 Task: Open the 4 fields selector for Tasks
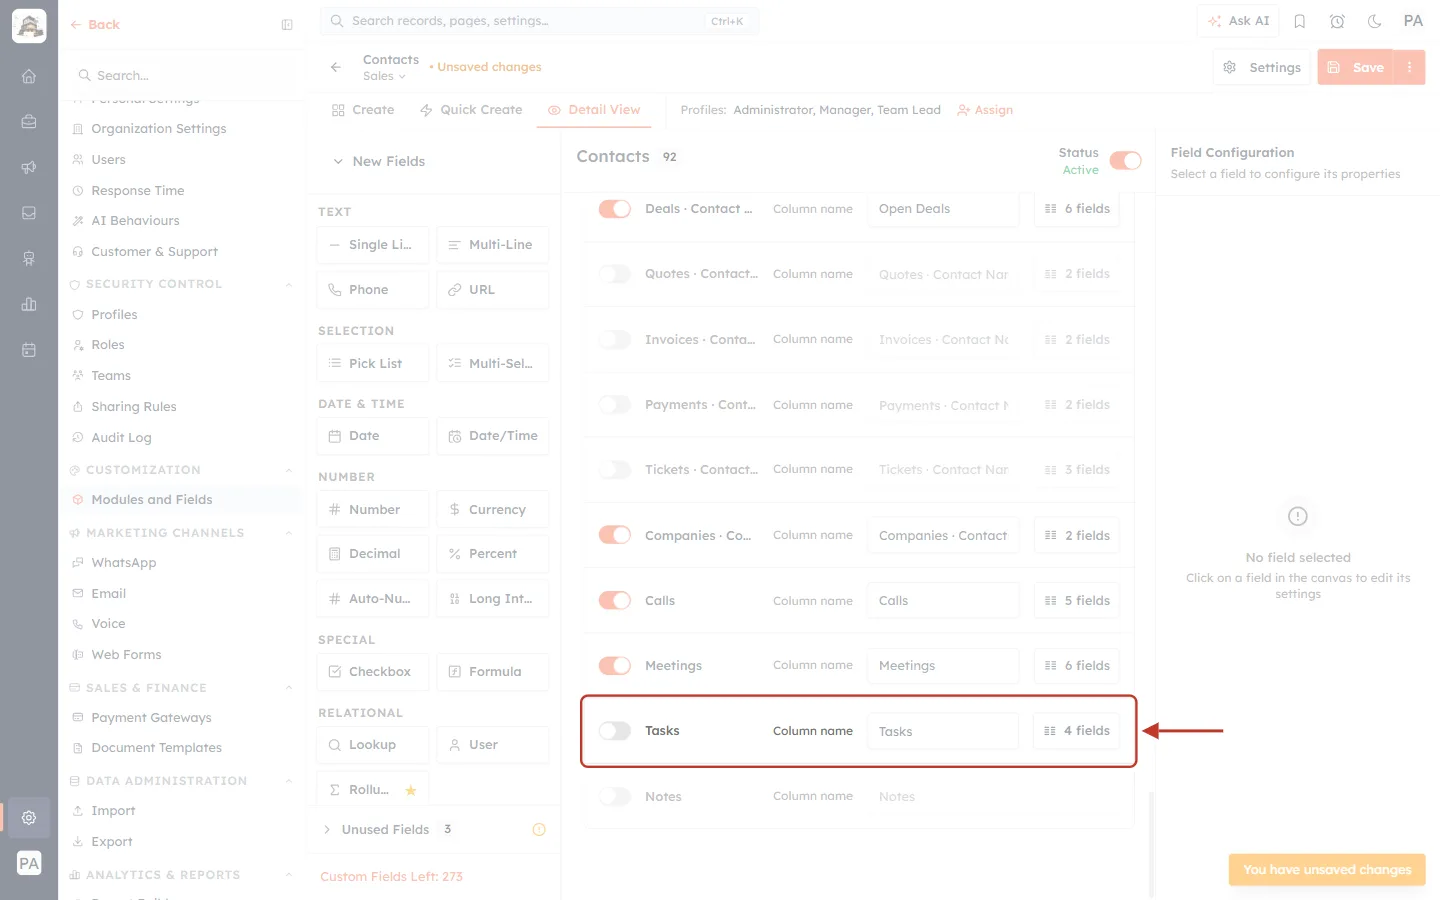click(1076, 731)
